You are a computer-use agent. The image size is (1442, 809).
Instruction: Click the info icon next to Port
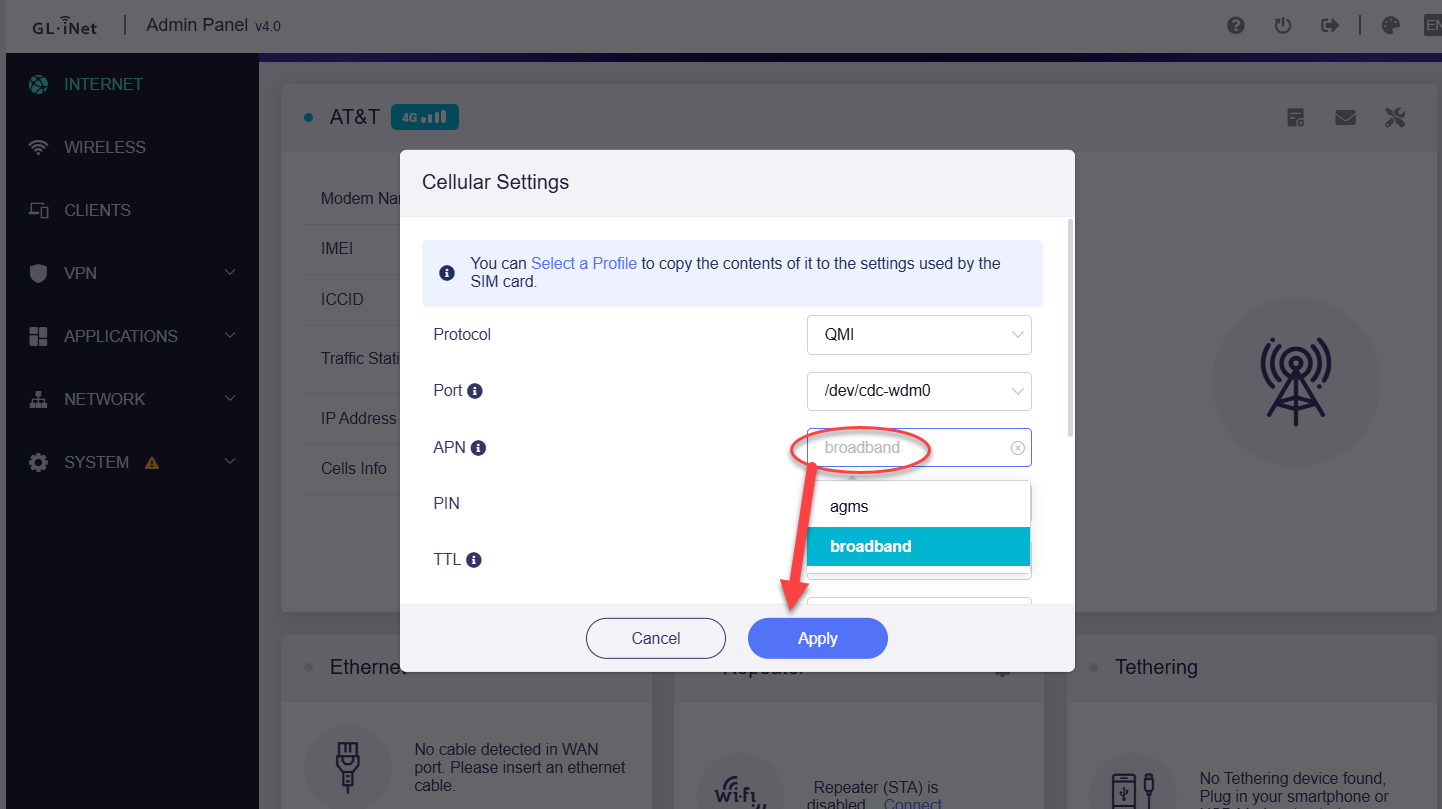coord(475,391)
